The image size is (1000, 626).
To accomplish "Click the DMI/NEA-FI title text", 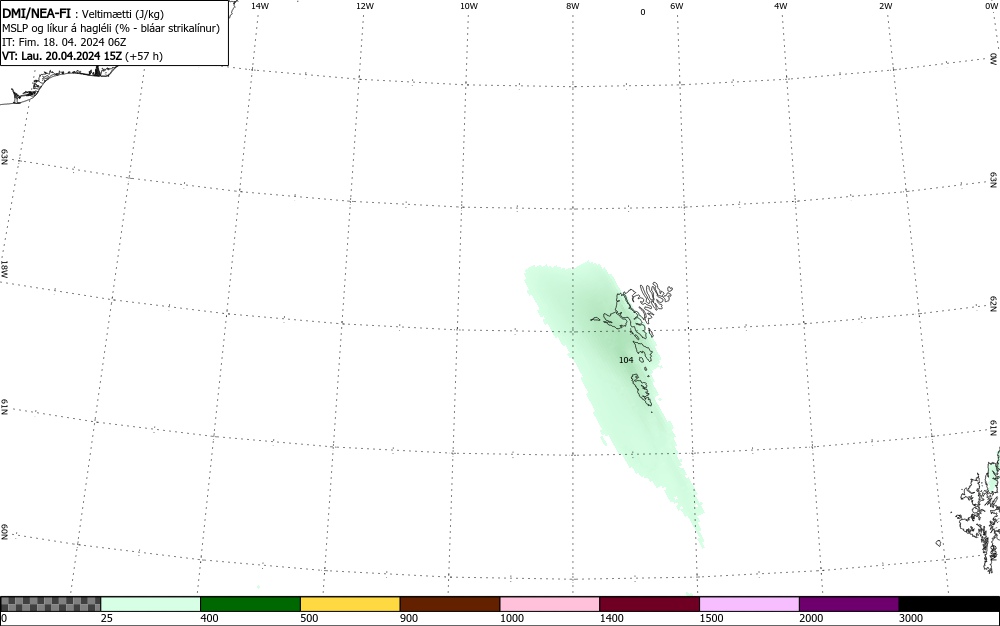I will point(36,13).
